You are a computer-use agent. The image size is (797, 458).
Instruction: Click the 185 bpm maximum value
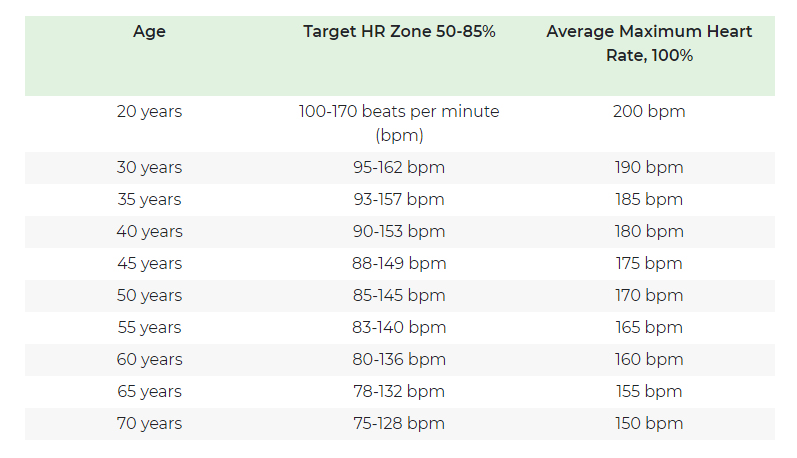(x=649, y=200)
